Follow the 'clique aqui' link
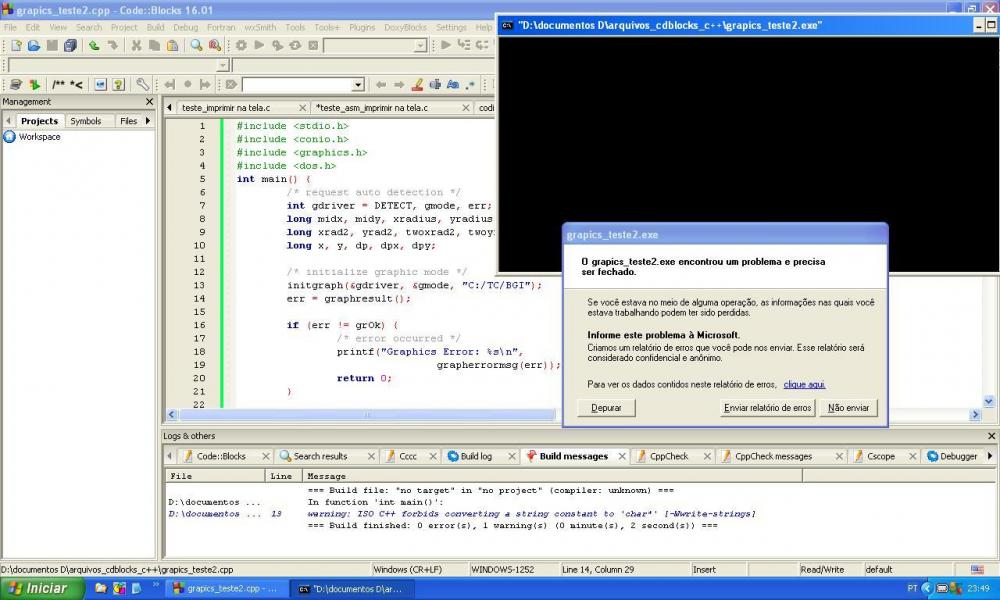 [x=804, y=384]
